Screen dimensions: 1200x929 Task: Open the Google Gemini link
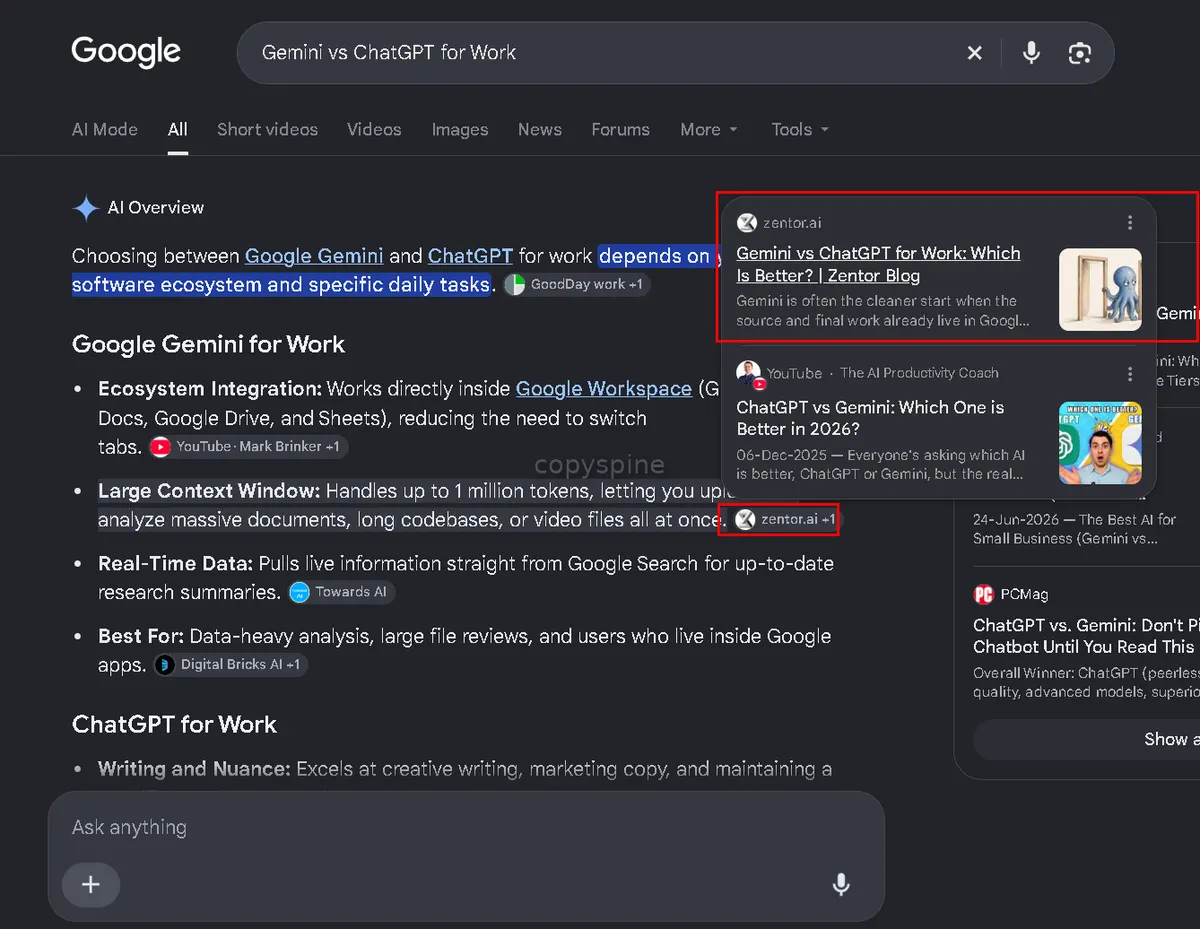click(314, 256)
